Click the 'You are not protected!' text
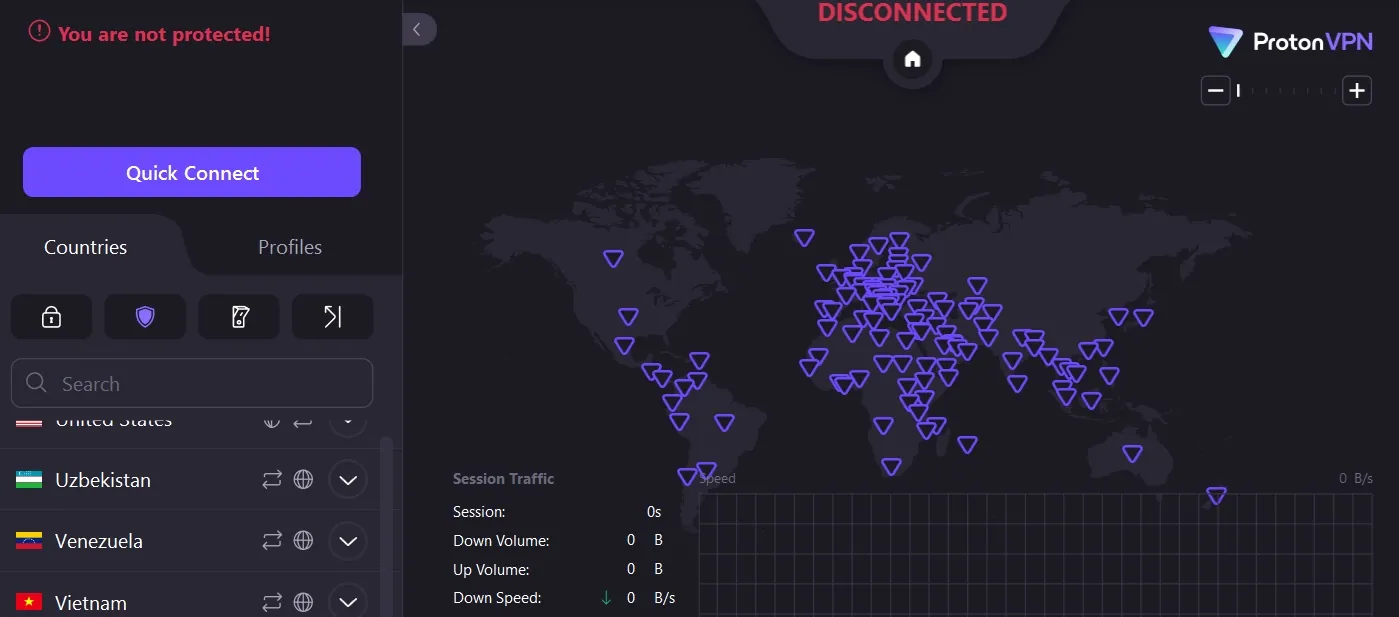 (x=164, y=33)
